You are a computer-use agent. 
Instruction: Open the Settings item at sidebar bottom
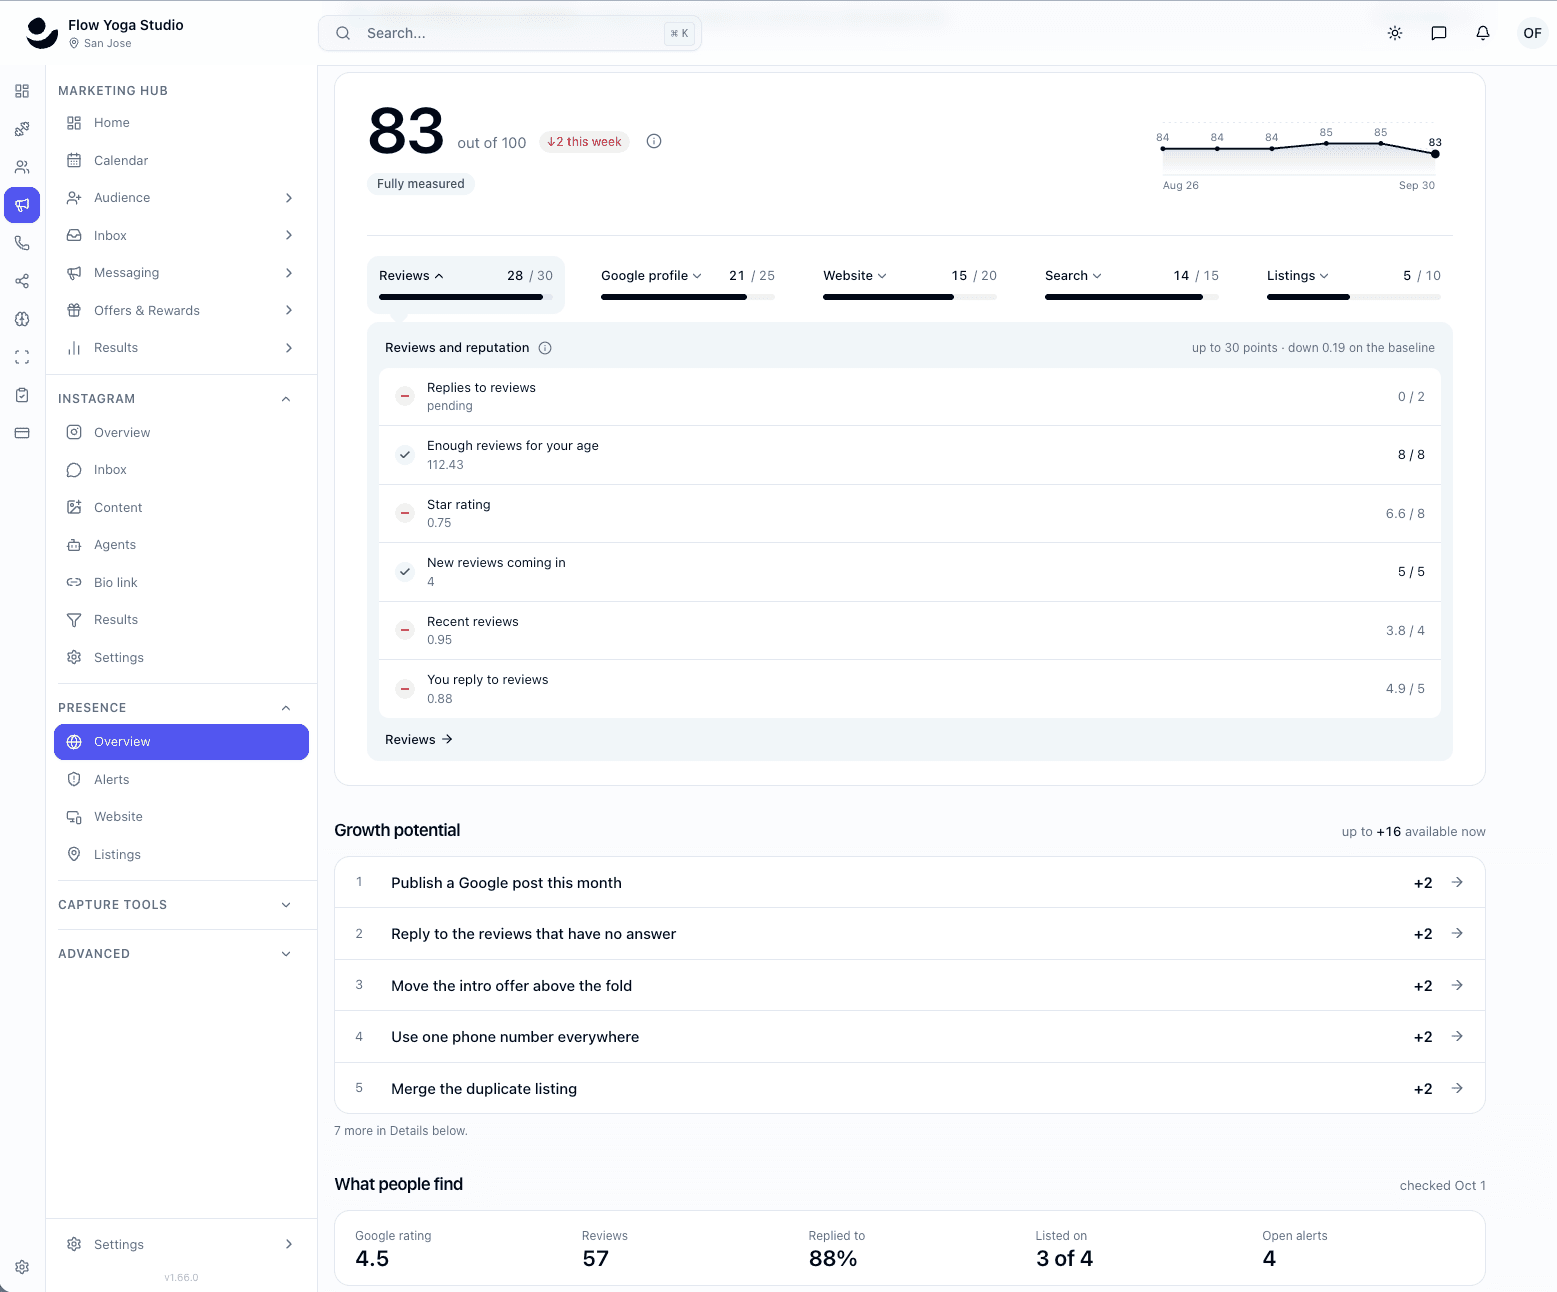(181, 1245)
